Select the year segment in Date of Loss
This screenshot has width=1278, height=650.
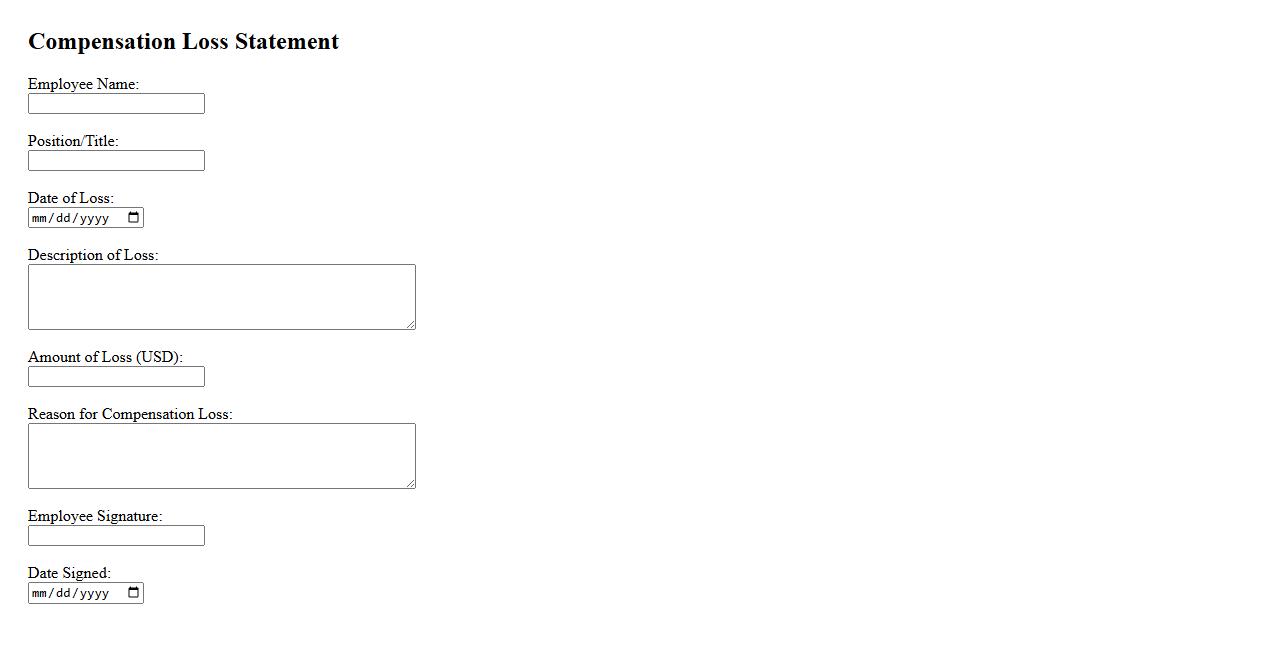[x=94, y=218]
